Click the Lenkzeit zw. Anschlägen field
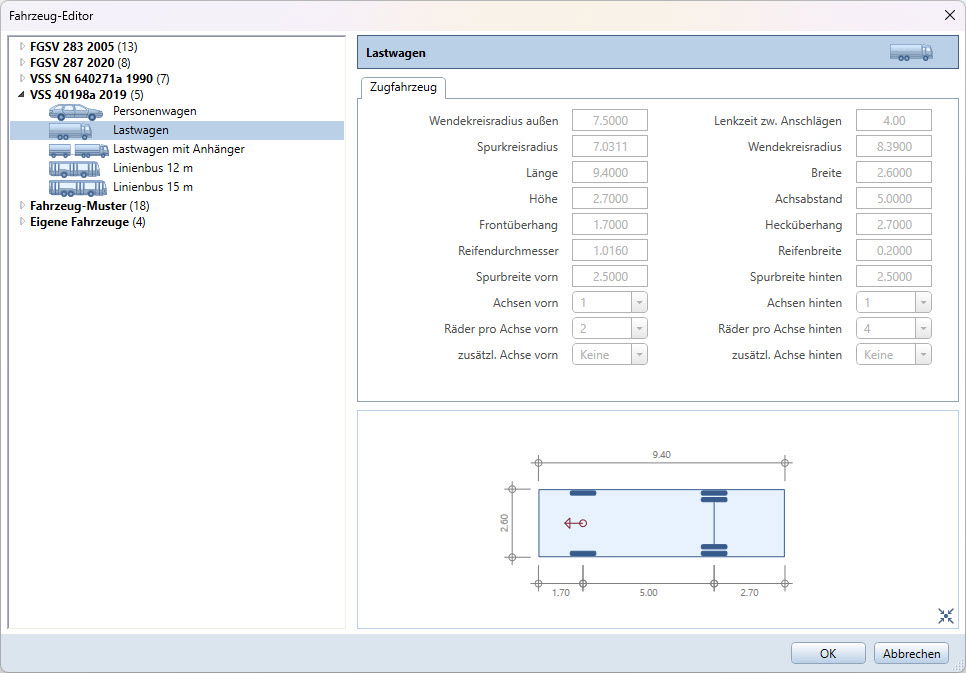Image resolution: width=966 pixels, height=673 pixels. 894,120
